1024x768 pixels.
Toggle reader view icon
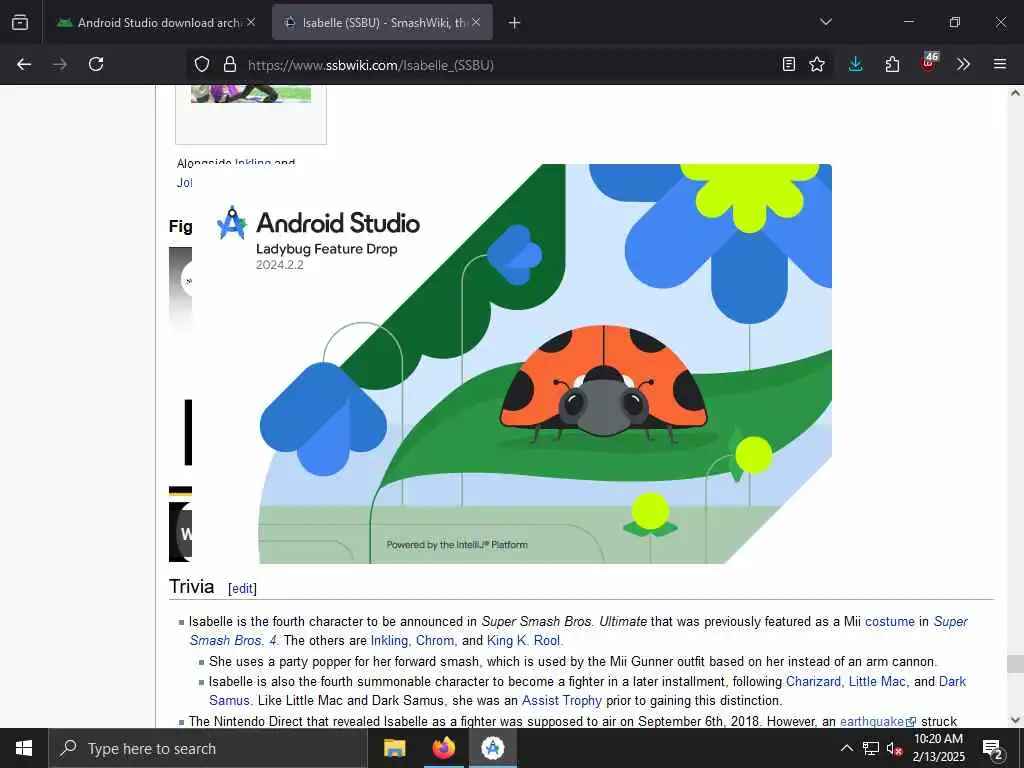point(789,64)
